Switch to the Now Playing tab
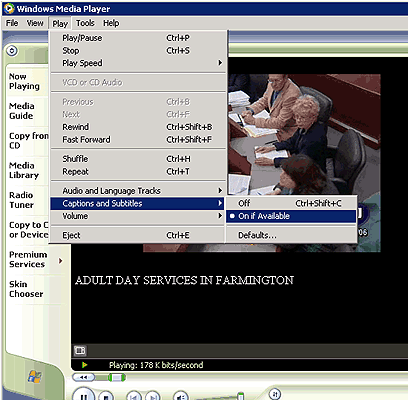The image size is (408, 400). point(24,81)
